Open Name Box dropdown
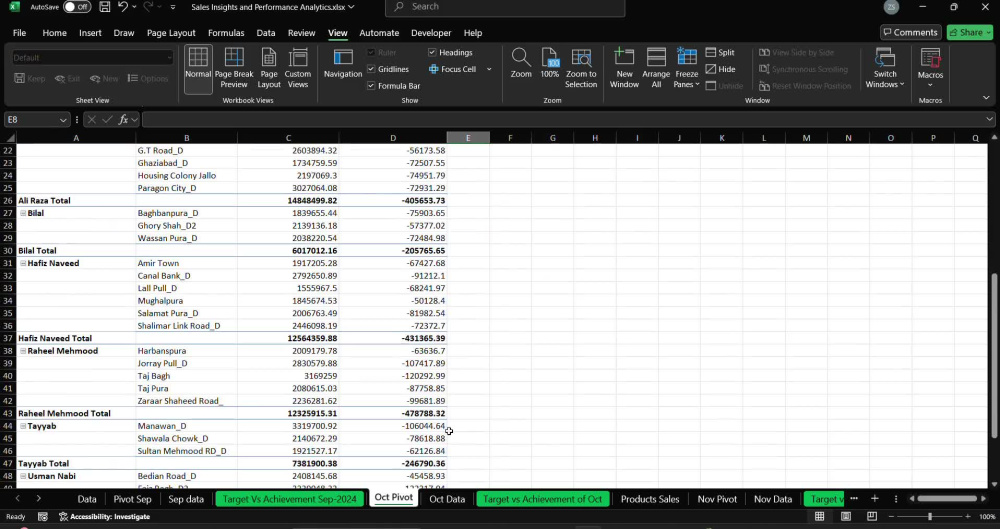1000x529 pixels. pos(63,119)
